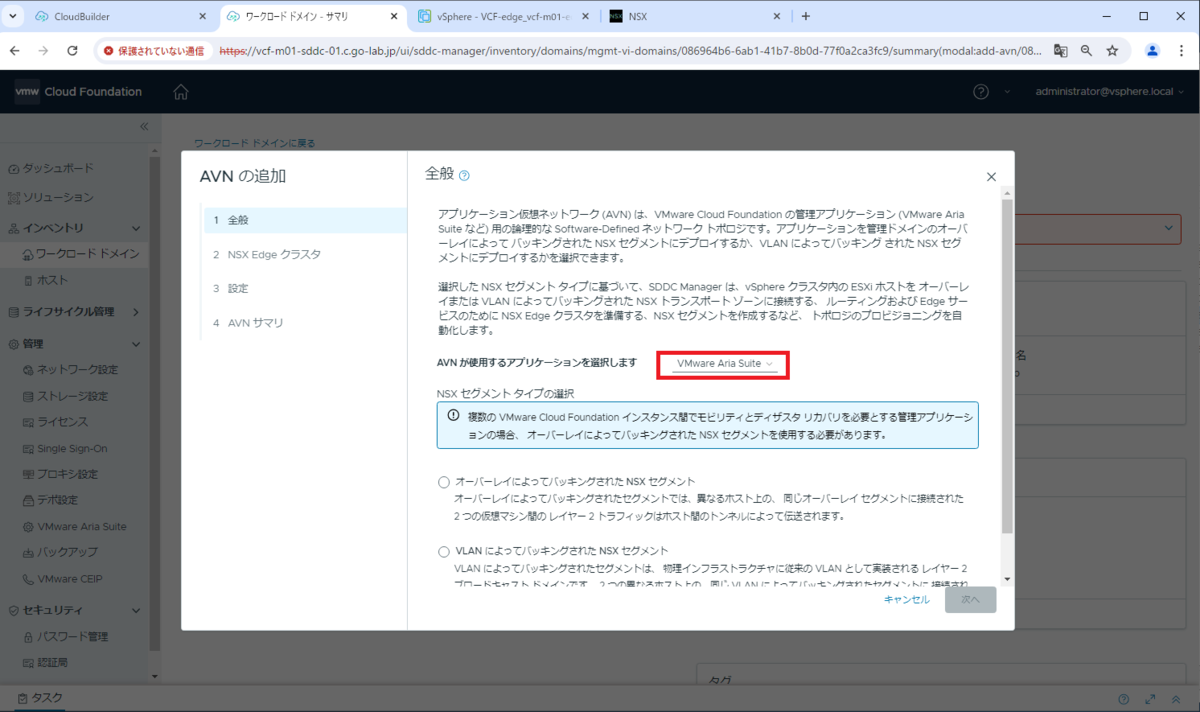Click the キャンセル button

[x=906, y=600]
